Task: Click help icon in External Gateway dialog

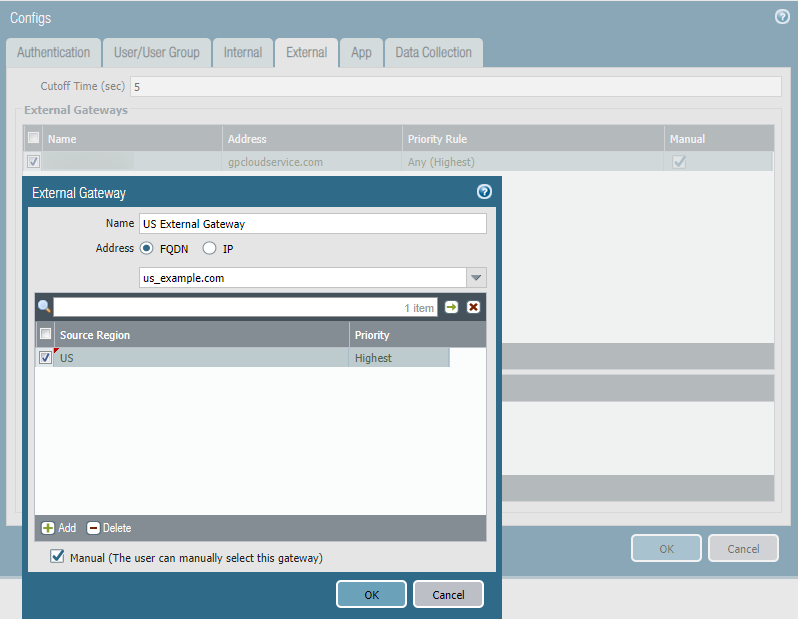Action: pyautogui.click(x=484, y=192)
